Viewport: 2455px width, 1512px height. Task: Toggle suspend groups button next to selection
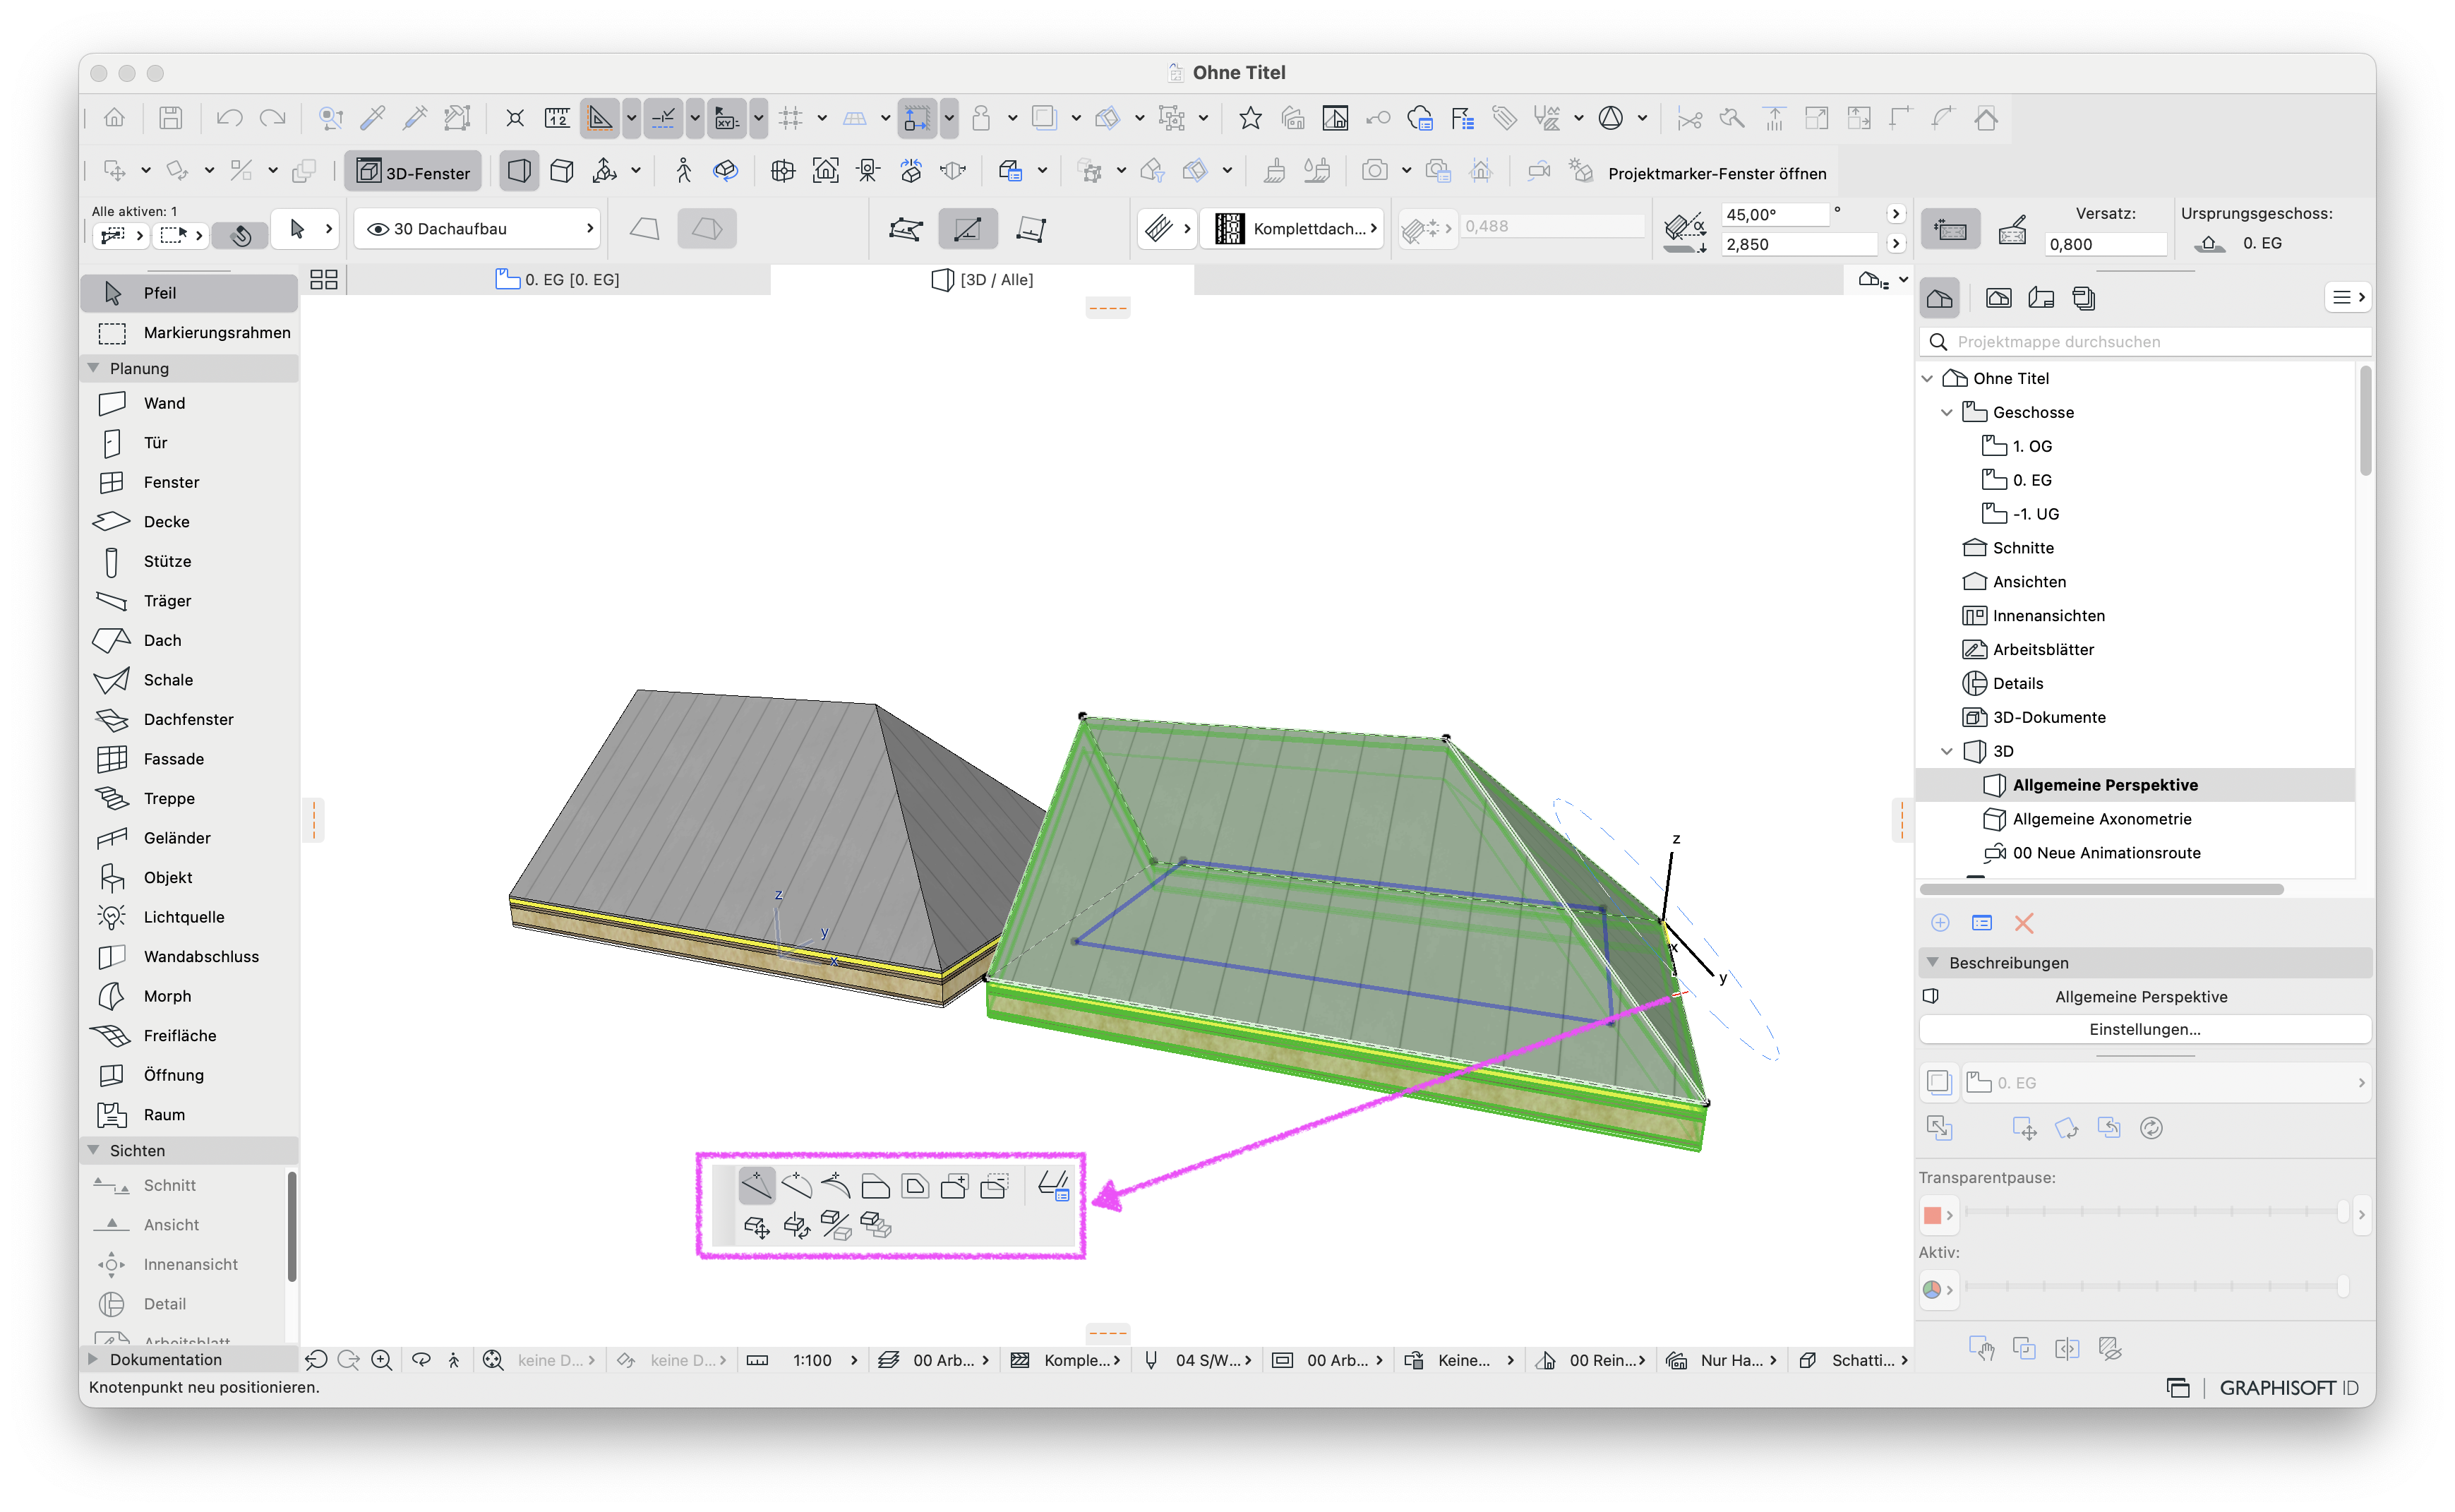(x=241, y=235)
